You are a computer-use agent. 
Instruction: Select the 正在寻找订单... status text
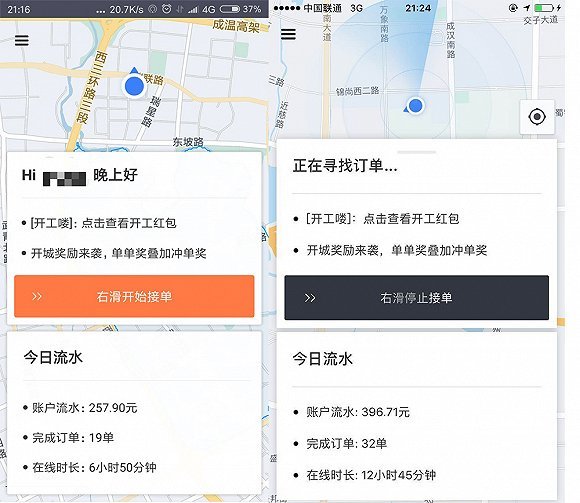pos(345,165)
